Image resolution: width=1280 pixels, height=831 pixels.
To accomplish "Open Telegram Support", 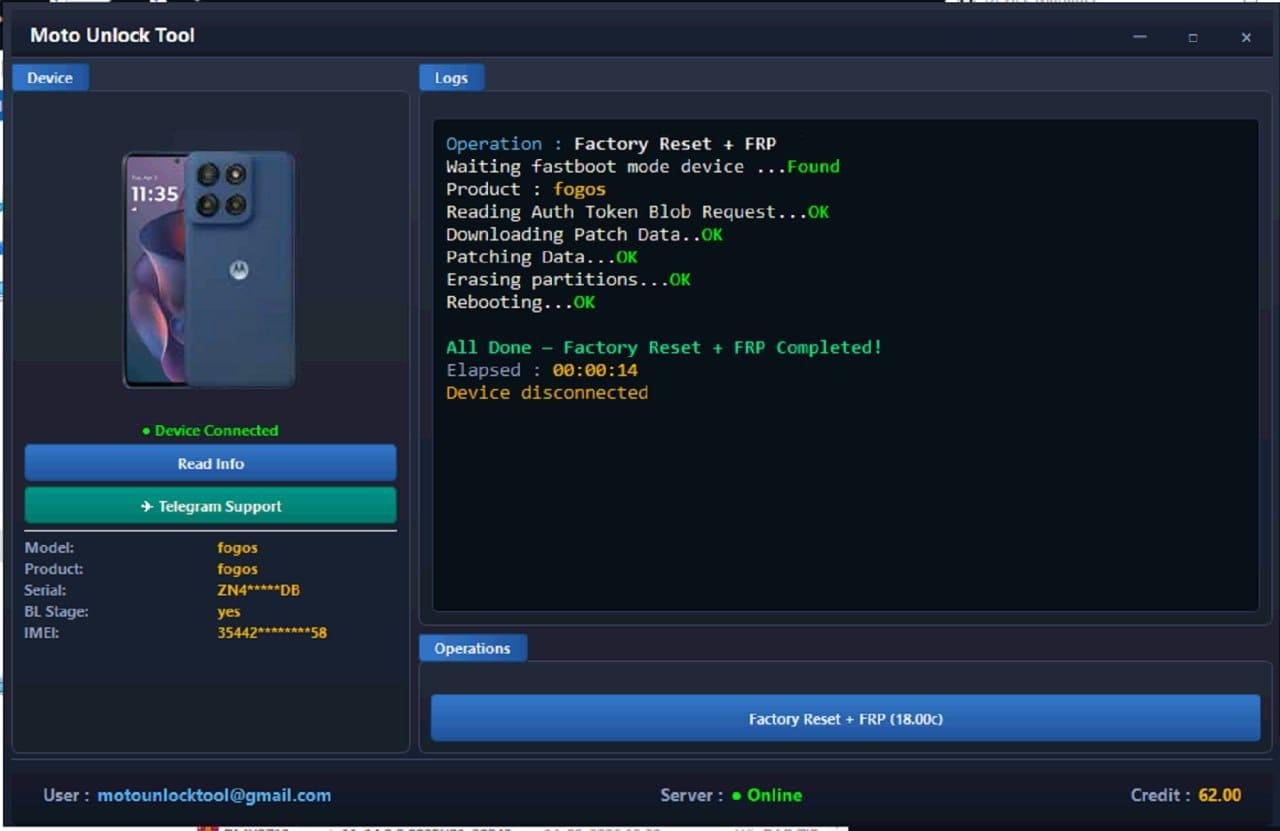I will 211,506.
